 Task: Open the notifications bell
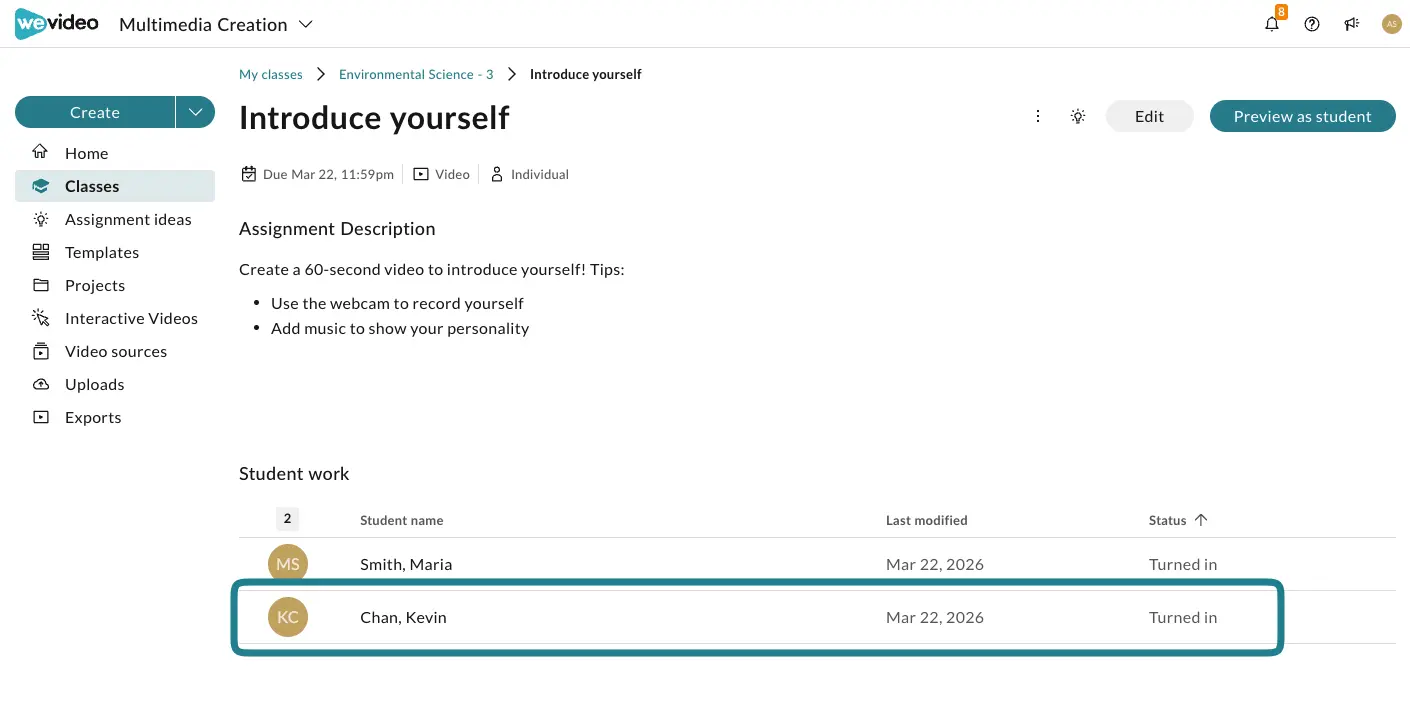pyautogui.click(x=1272, y=24)
